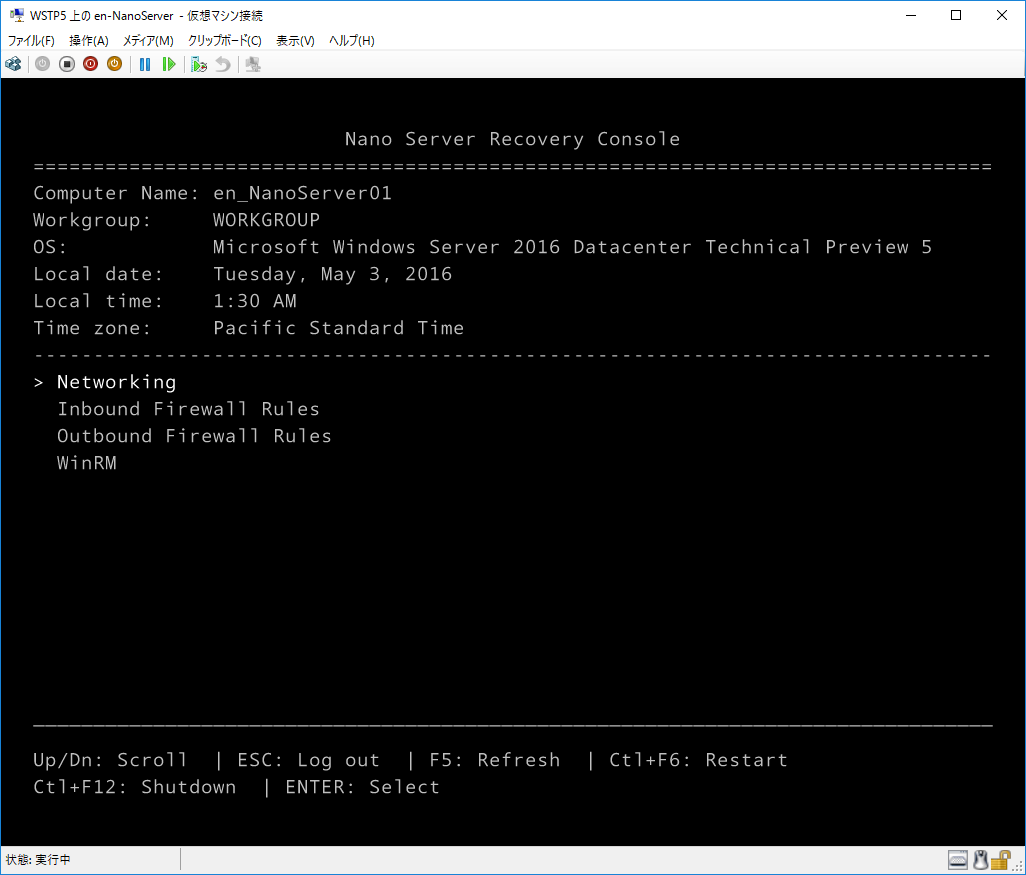Click the greyed-out Revert arrow icon
The height and width of the screenshot is (875, 1026).
tap(222, 64)
